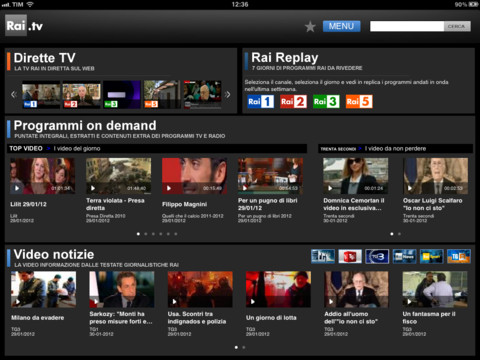Open the Video notizie section heading

[54, 255]
